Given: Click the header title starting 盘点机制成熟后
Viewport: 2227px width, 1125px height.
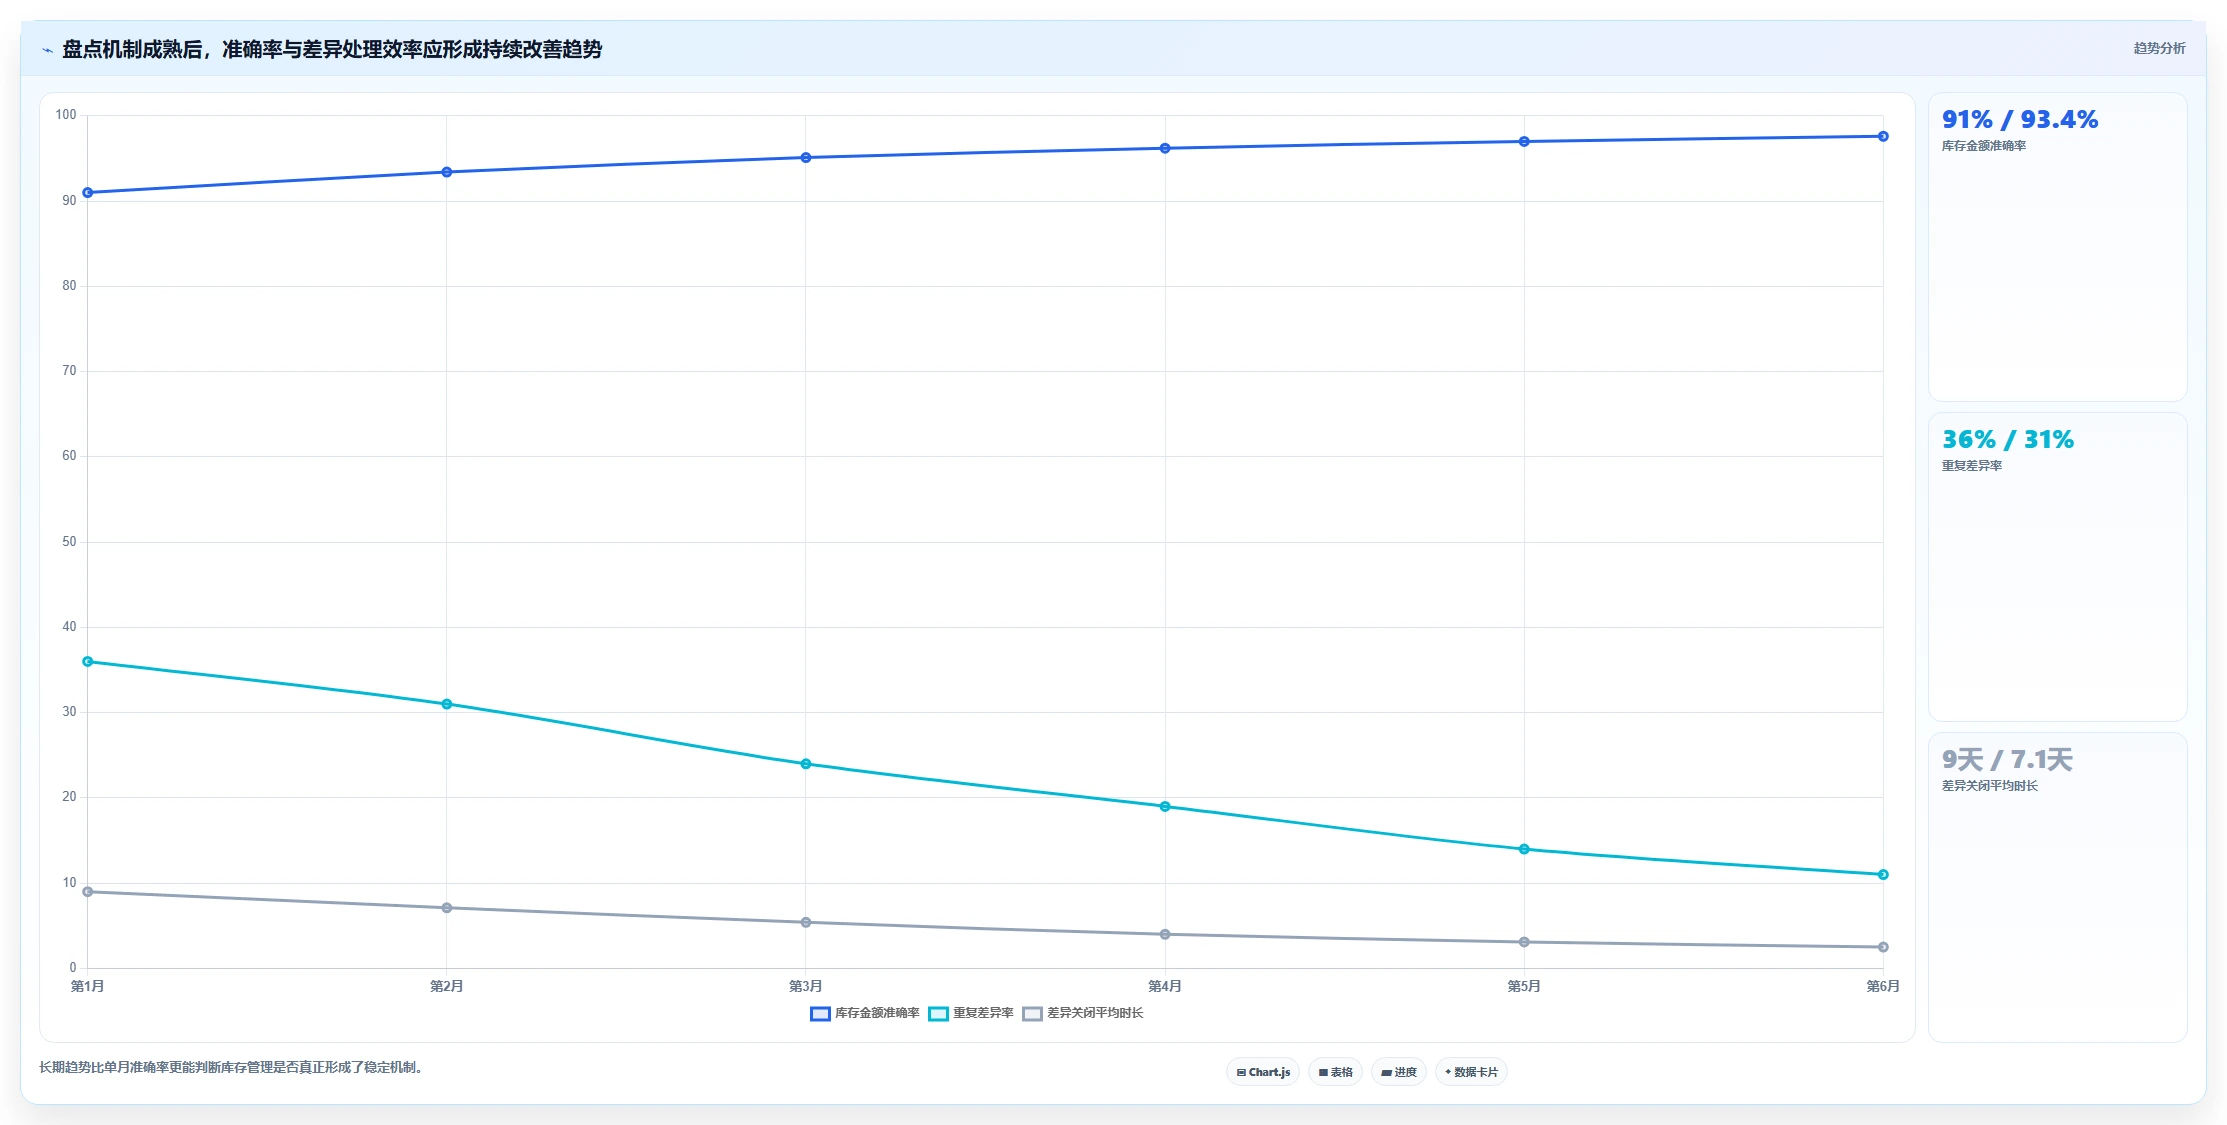Looking at the screenshot, I should (332, 50).
